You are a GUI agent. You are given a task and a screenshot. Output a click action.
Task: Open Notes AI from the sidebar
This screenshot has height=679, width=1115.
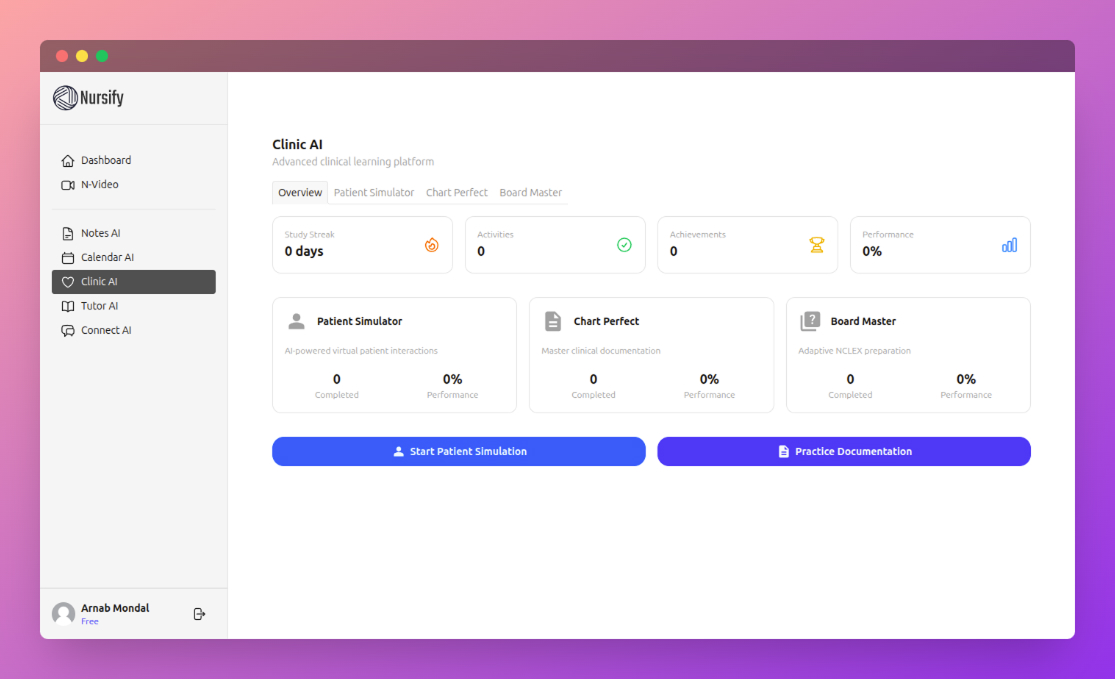point(134,233)
